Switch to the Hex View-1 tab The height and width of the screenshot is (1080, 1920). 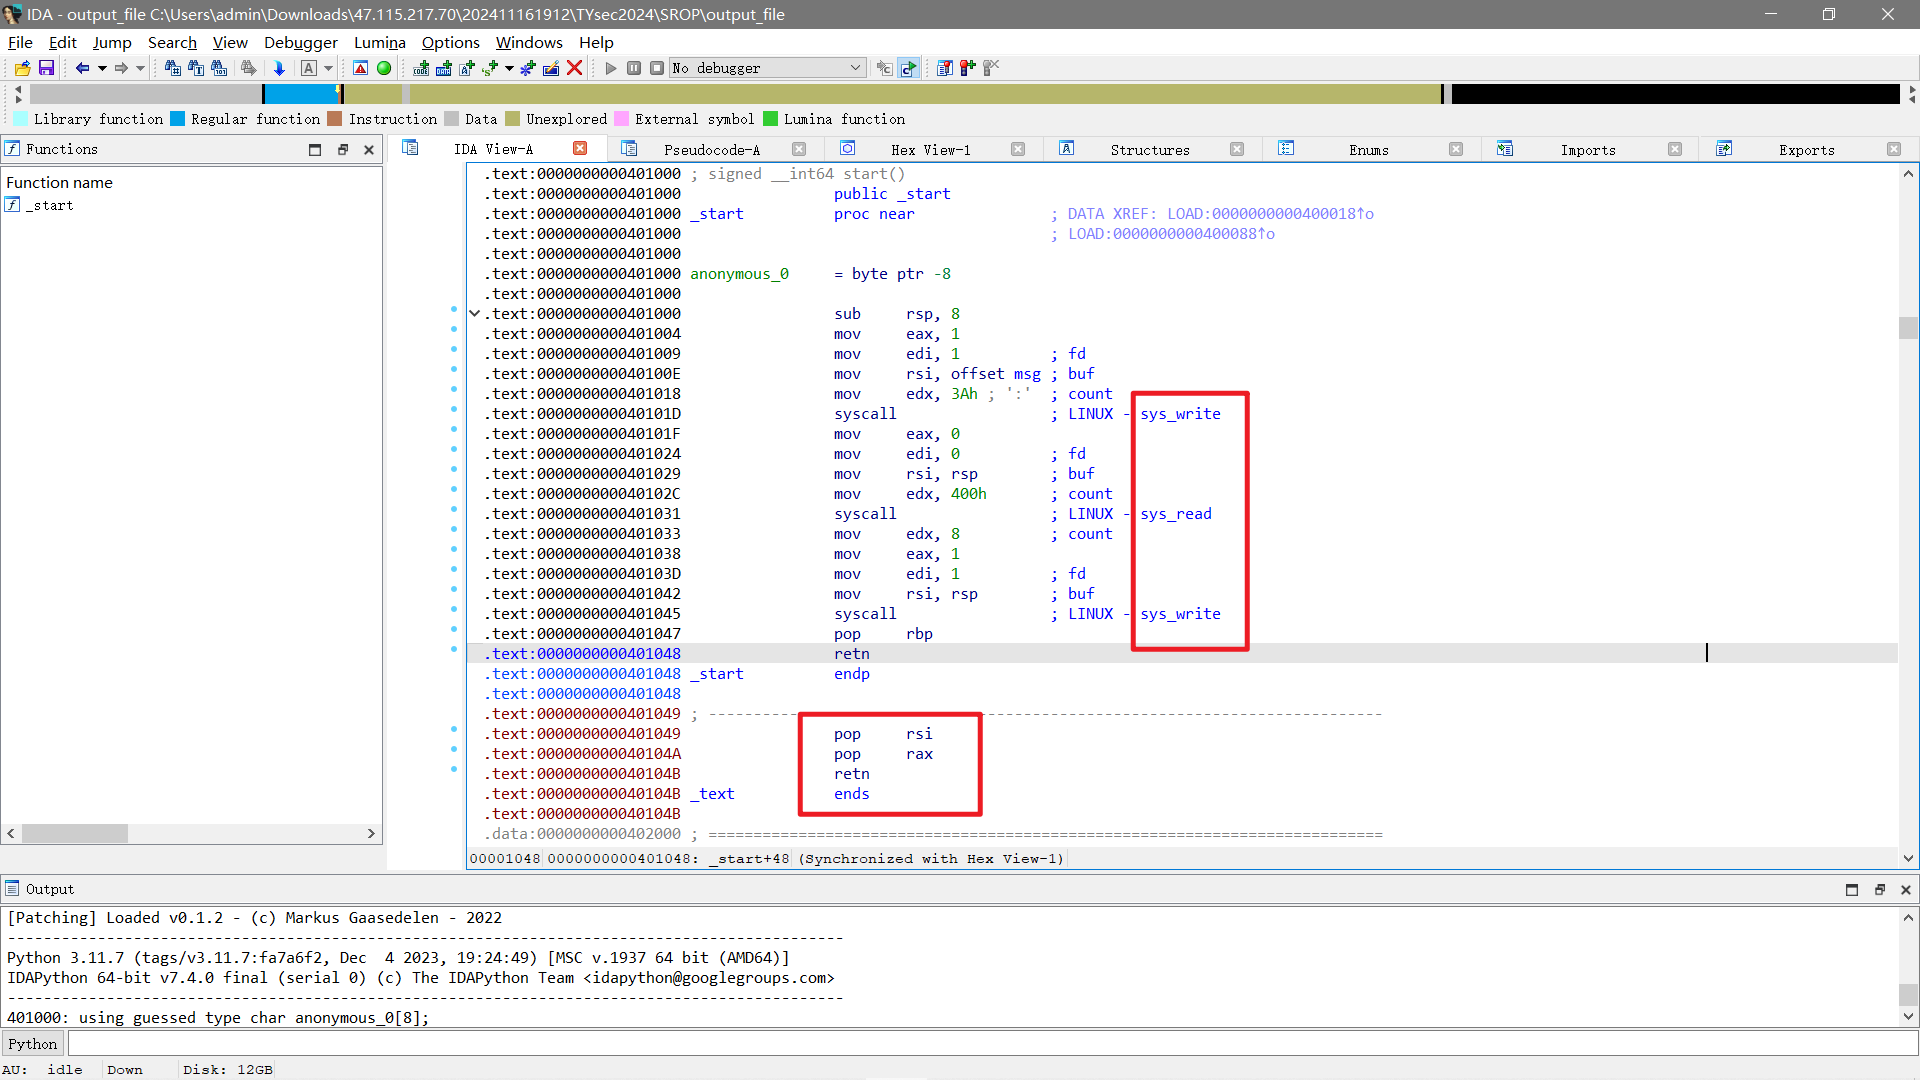(x=930, y=150)
